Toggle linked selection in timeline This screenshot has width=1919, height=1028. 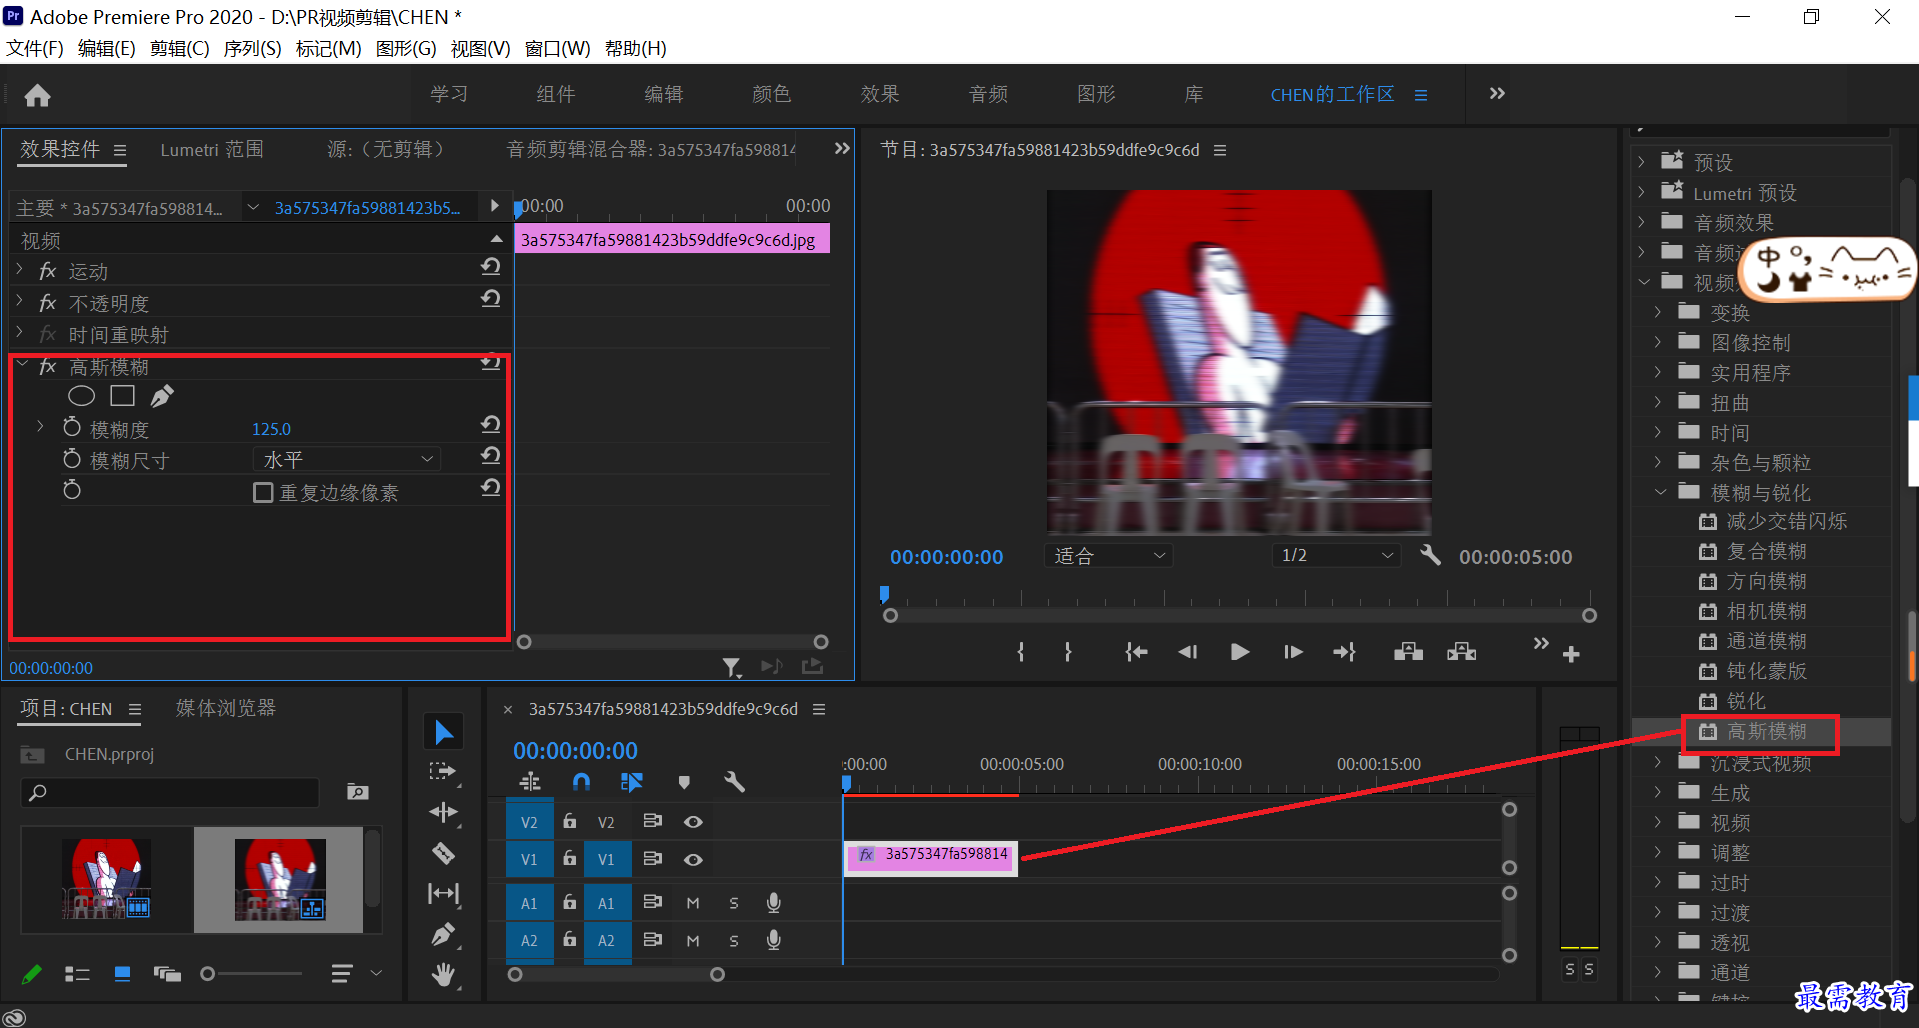[x=632, y=782]
